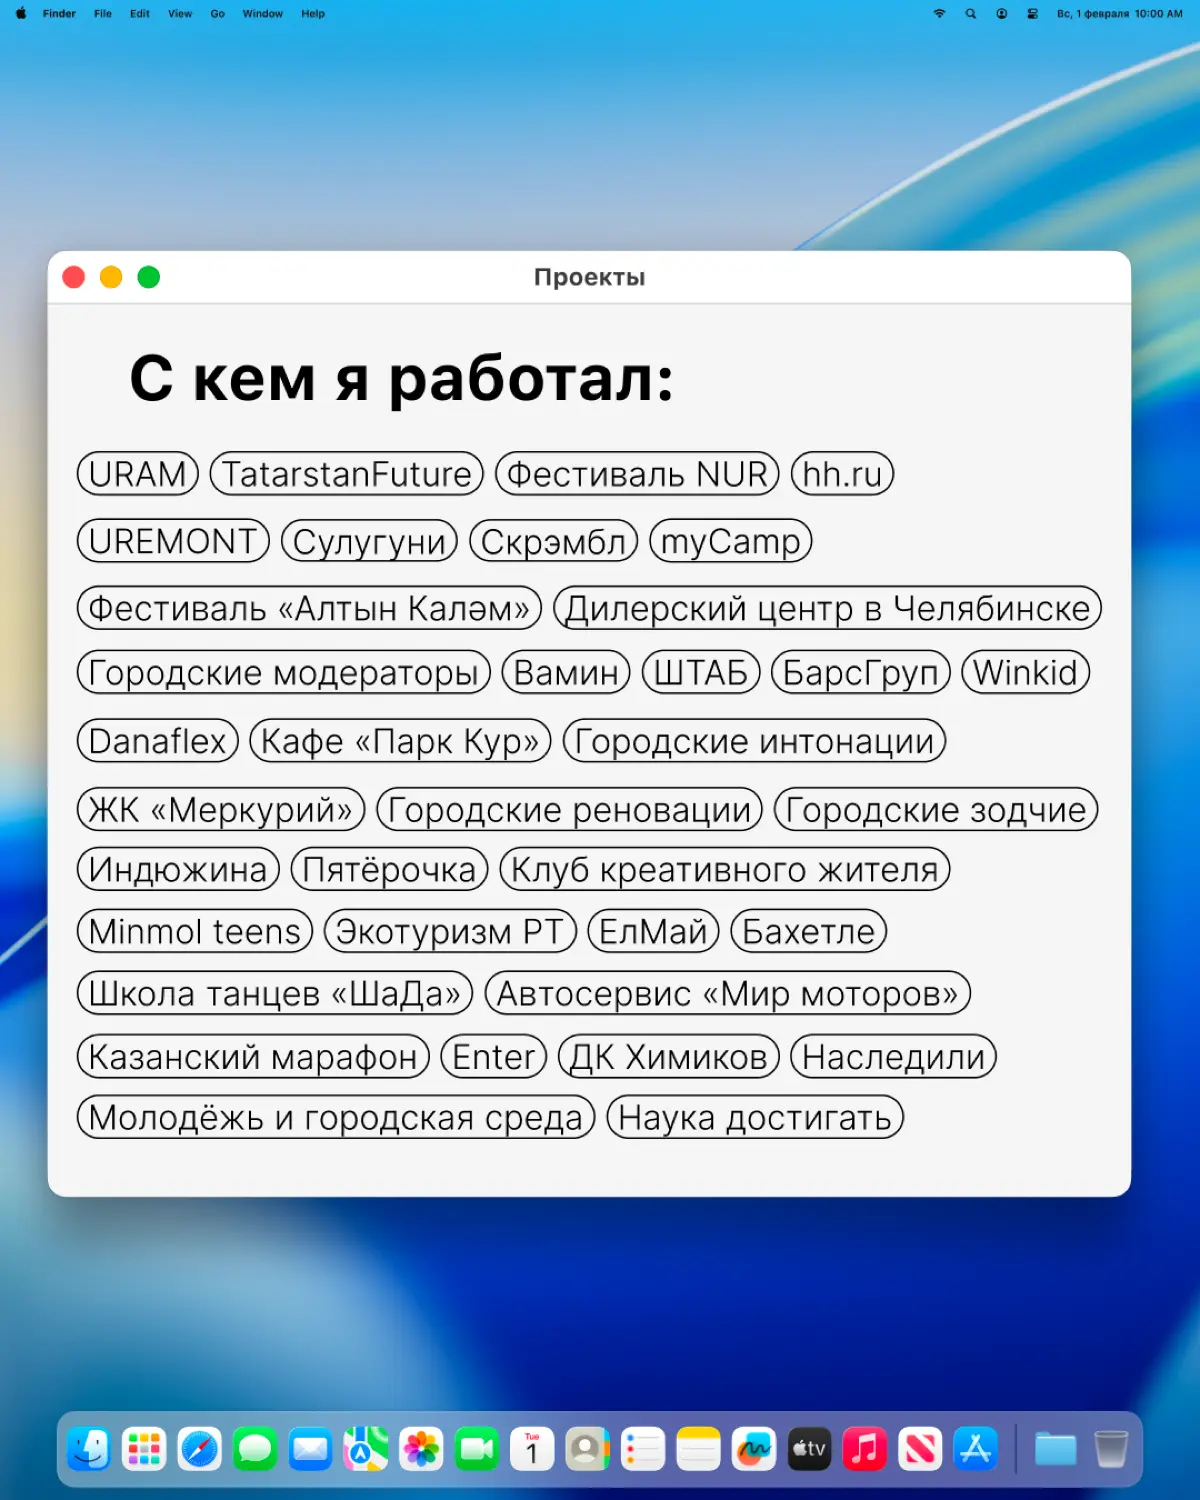This screenshot has height=1500, width=1200.
Task: Open Photos app in dock
Action: click(x=422, y=1449)
